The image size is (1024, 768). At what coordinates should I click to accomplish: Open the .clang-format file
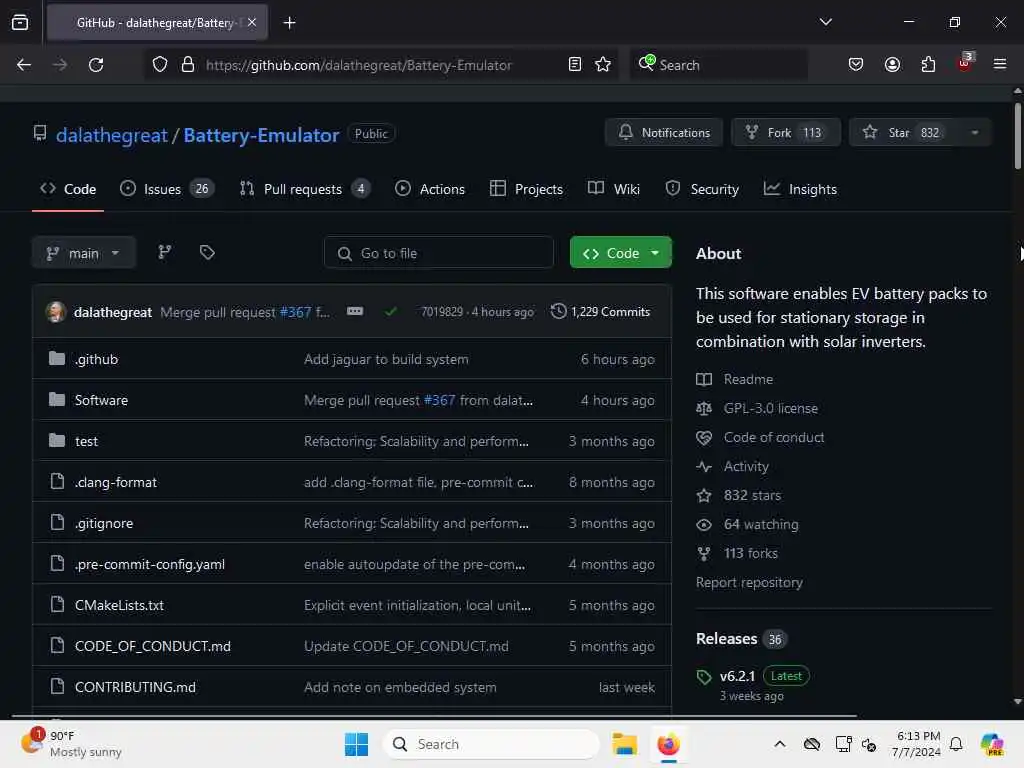[116, 482]
